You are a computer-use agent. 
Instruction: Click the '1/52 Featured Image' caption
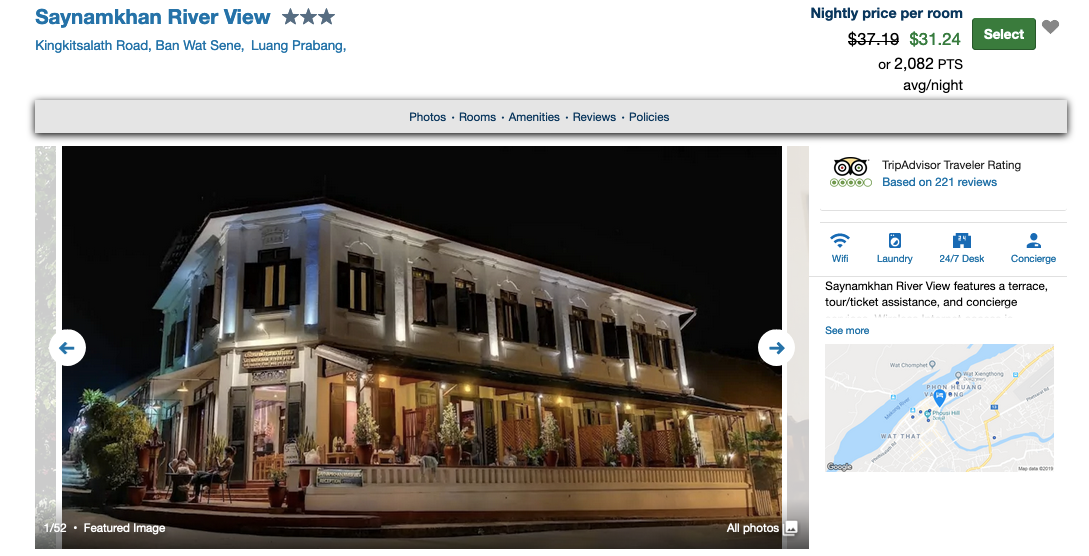coord(104,528)
